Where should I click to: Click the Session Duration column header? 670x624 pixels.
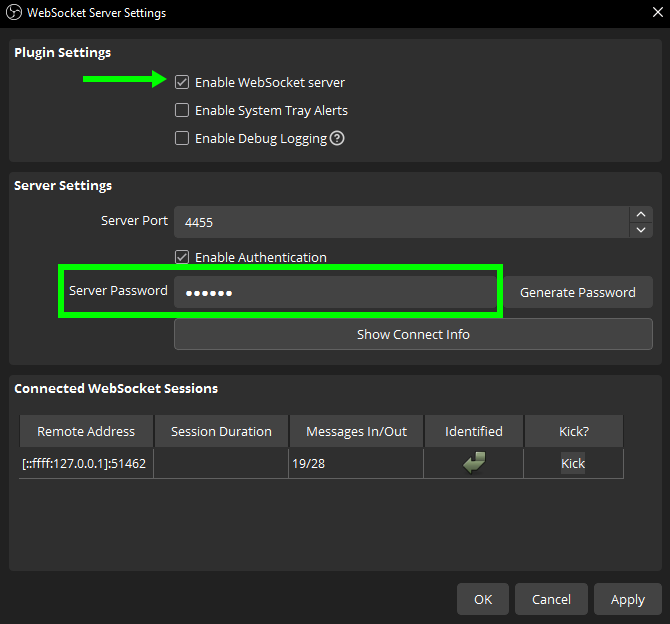(221, 431)
